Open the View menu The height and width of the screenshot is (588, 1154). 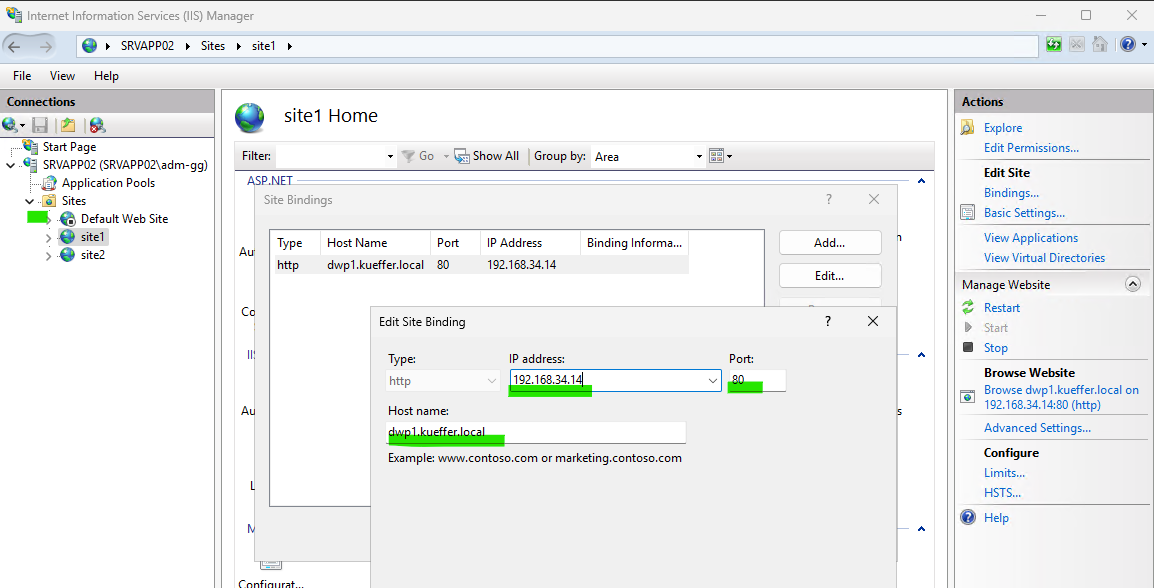(63, 76)
